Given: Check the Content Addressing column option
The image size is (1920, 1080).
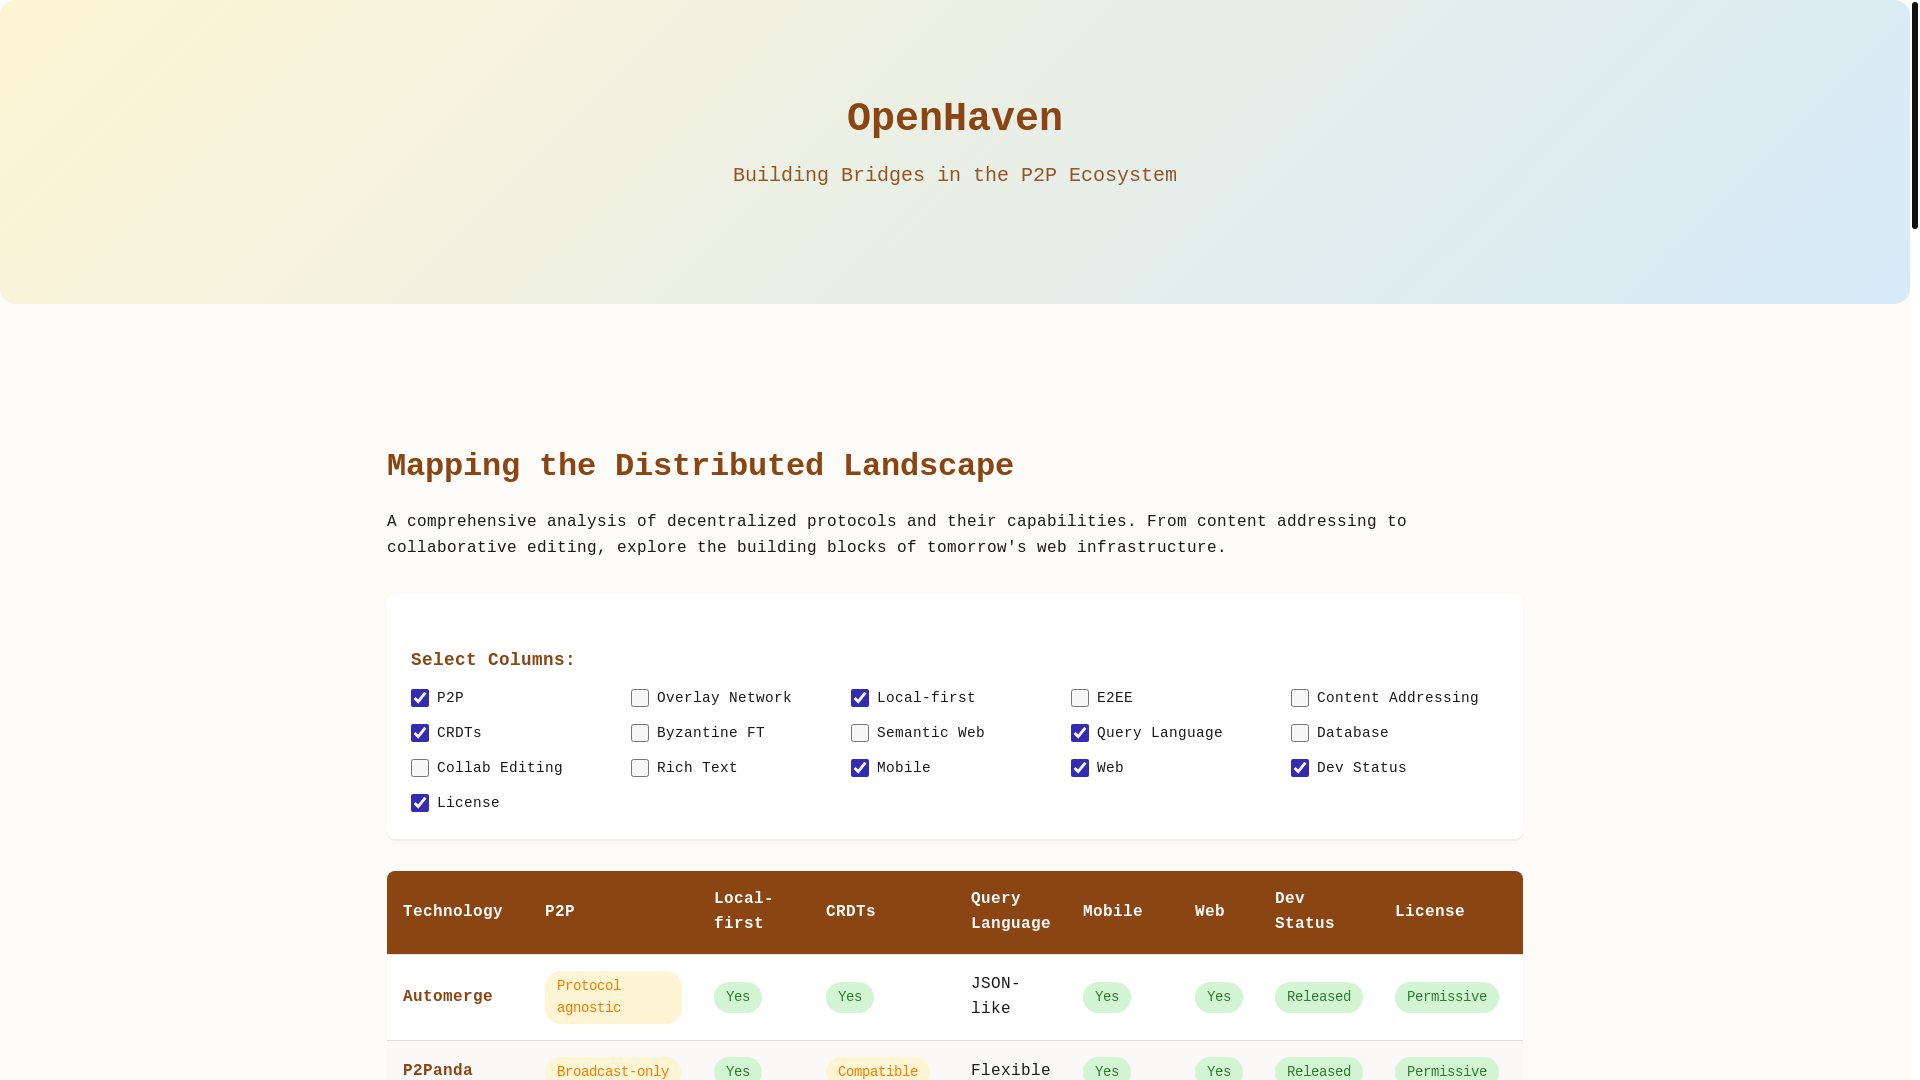Looking at the screenshot, I should click(x=1300, y=698).
